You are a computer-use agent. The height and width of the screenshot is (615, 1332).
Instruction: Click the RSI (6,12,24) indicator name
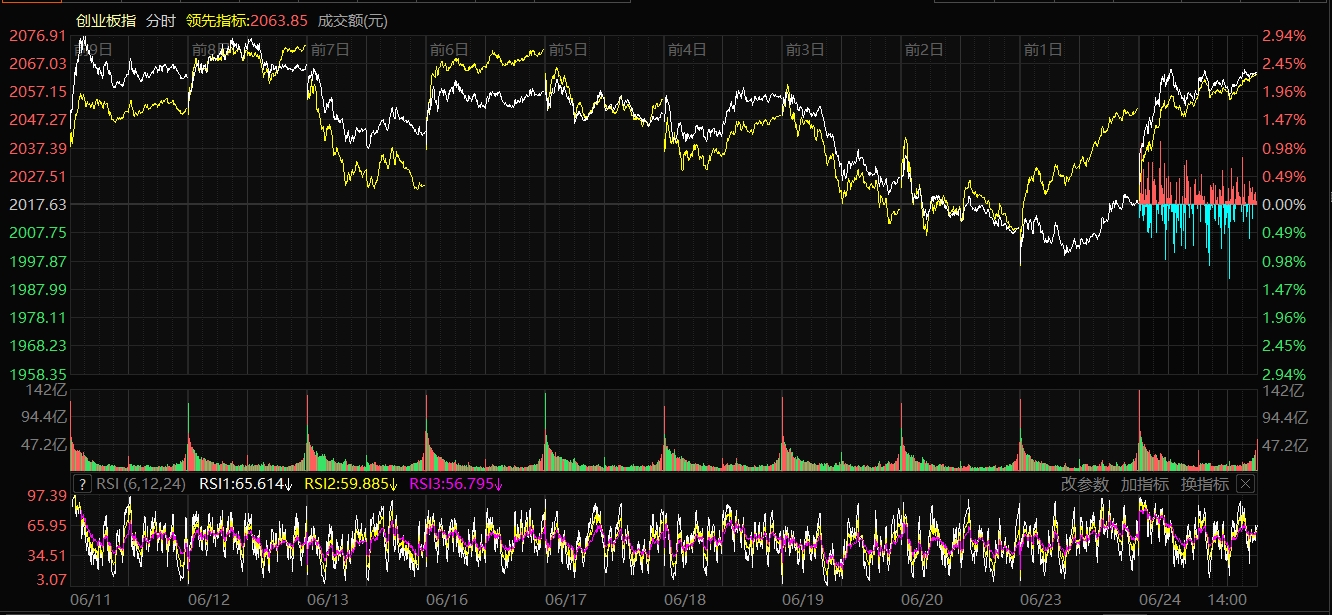pos(141,484)
